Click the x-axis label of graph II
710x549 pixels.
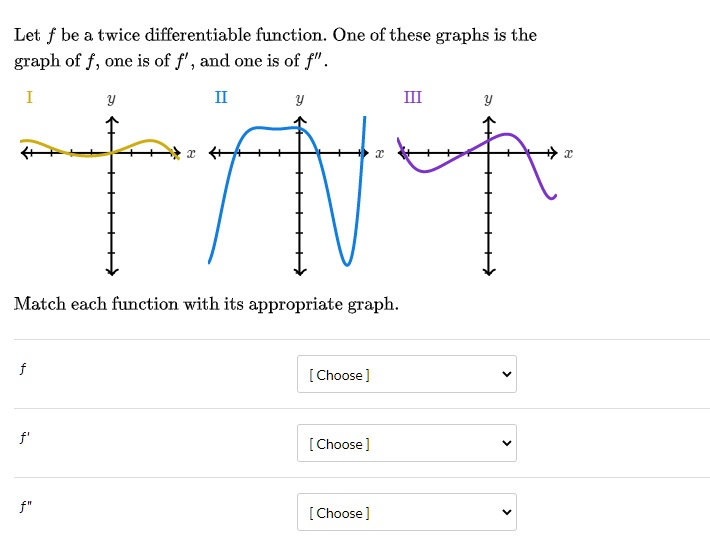tap(379, 154)
